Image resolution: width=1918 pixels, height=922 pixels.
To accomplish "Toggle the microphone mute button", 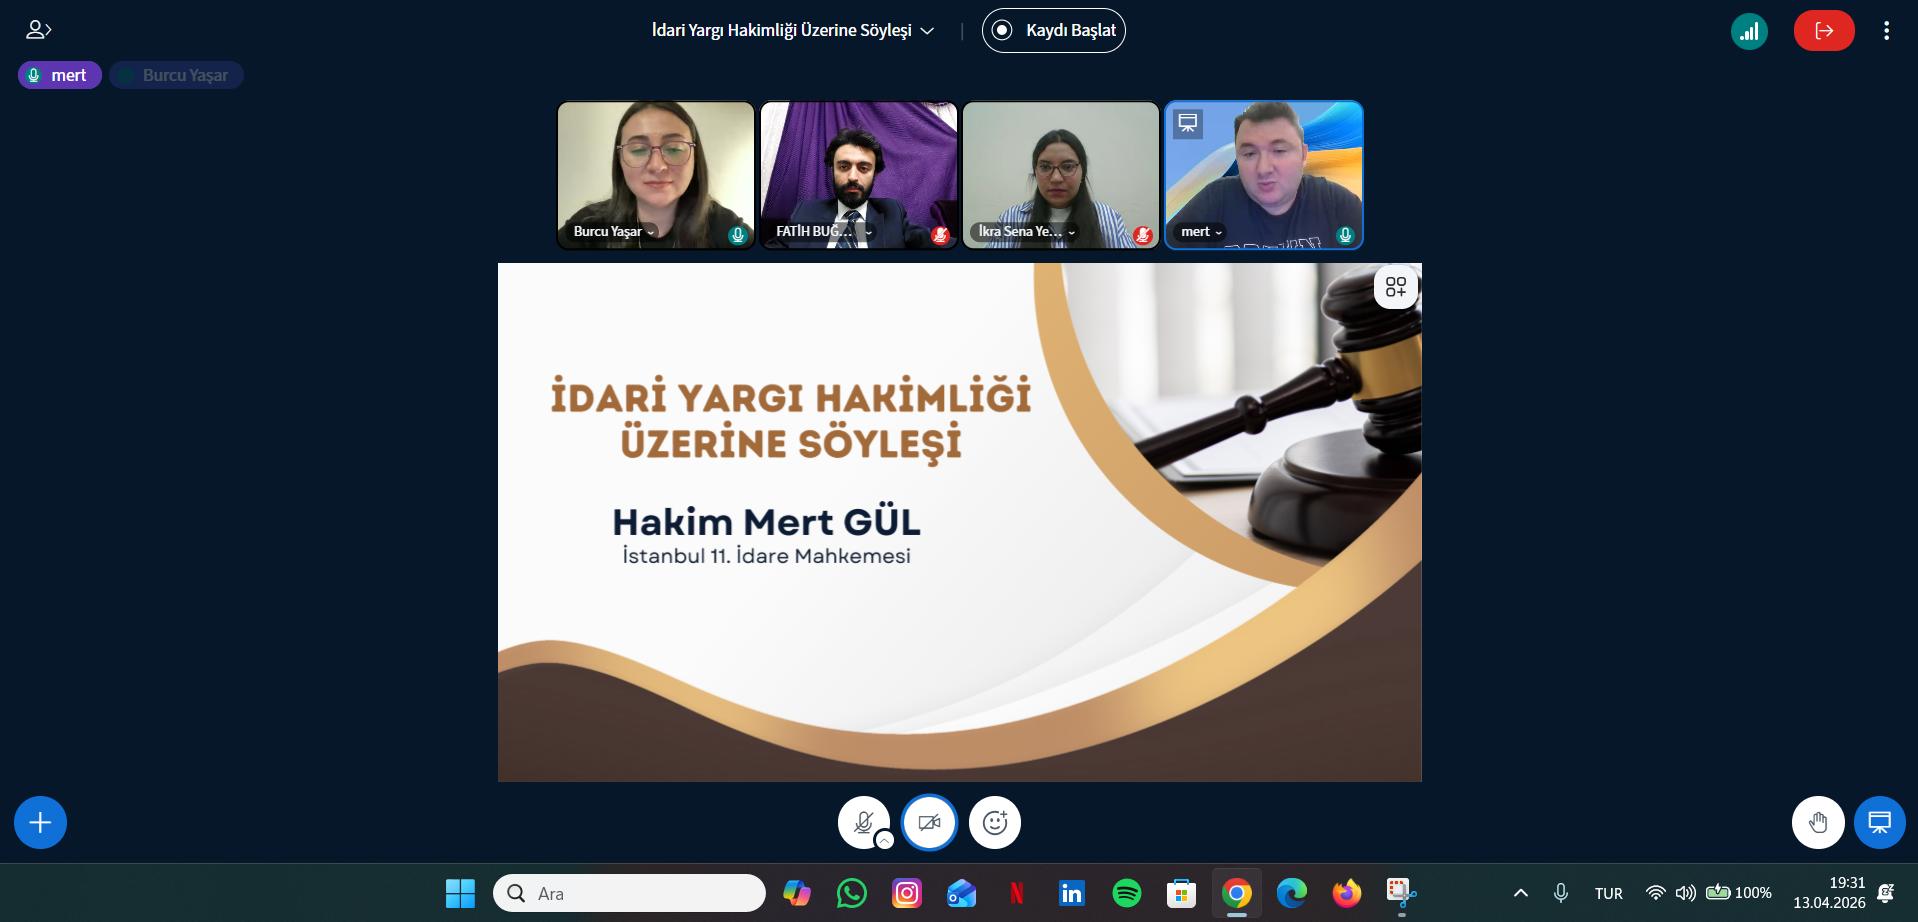I will tap(862, 820).
